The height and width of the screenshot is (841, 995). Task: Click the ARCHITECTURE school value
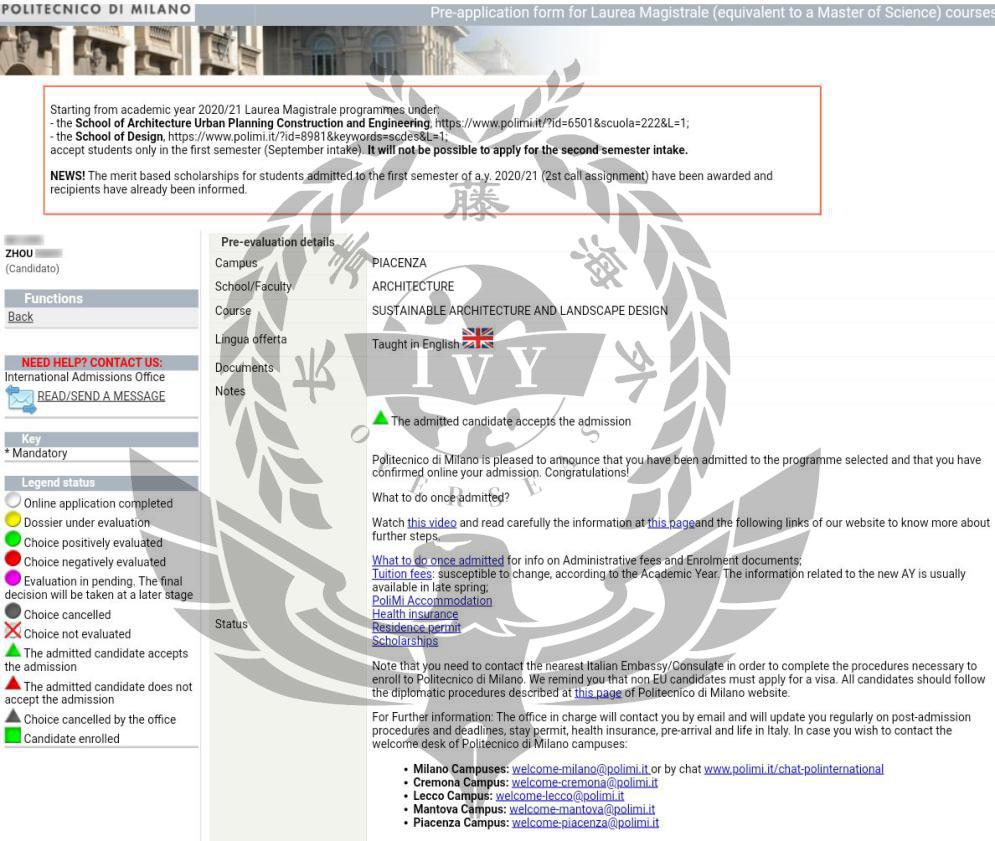pyautogui.click(x=413, y=286)
